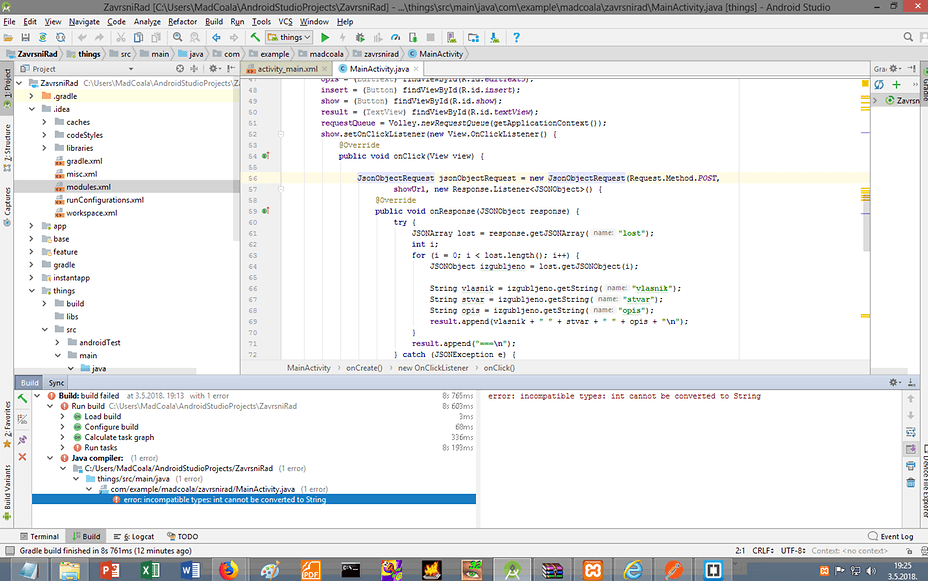The image size is (928, 581).
Task: Click the MainActivity breadcrumb in navigation bar
Action: (436, 54)
